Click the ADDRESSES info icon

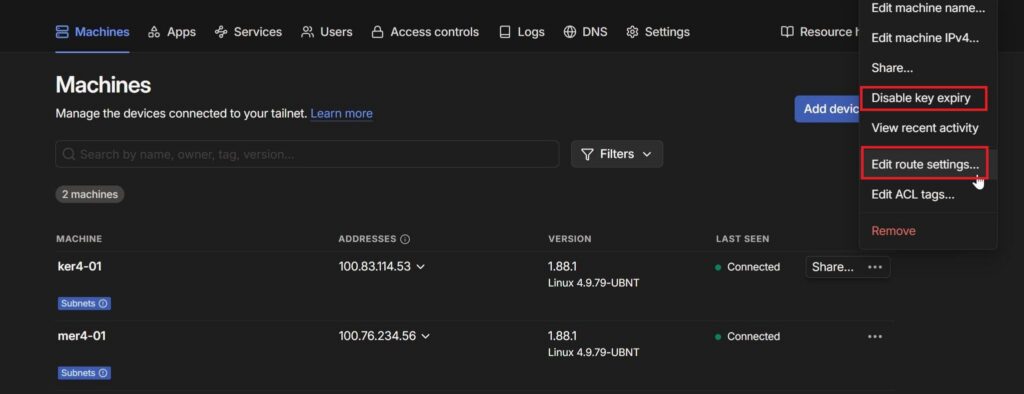pos(405,239)
